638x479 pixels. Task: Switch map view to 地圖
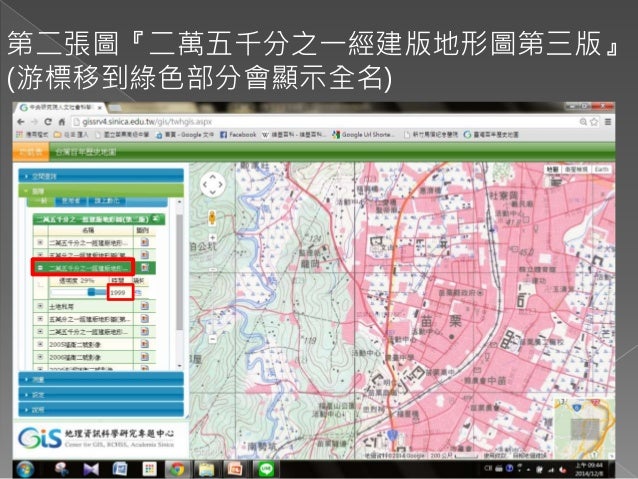(552, 169)
